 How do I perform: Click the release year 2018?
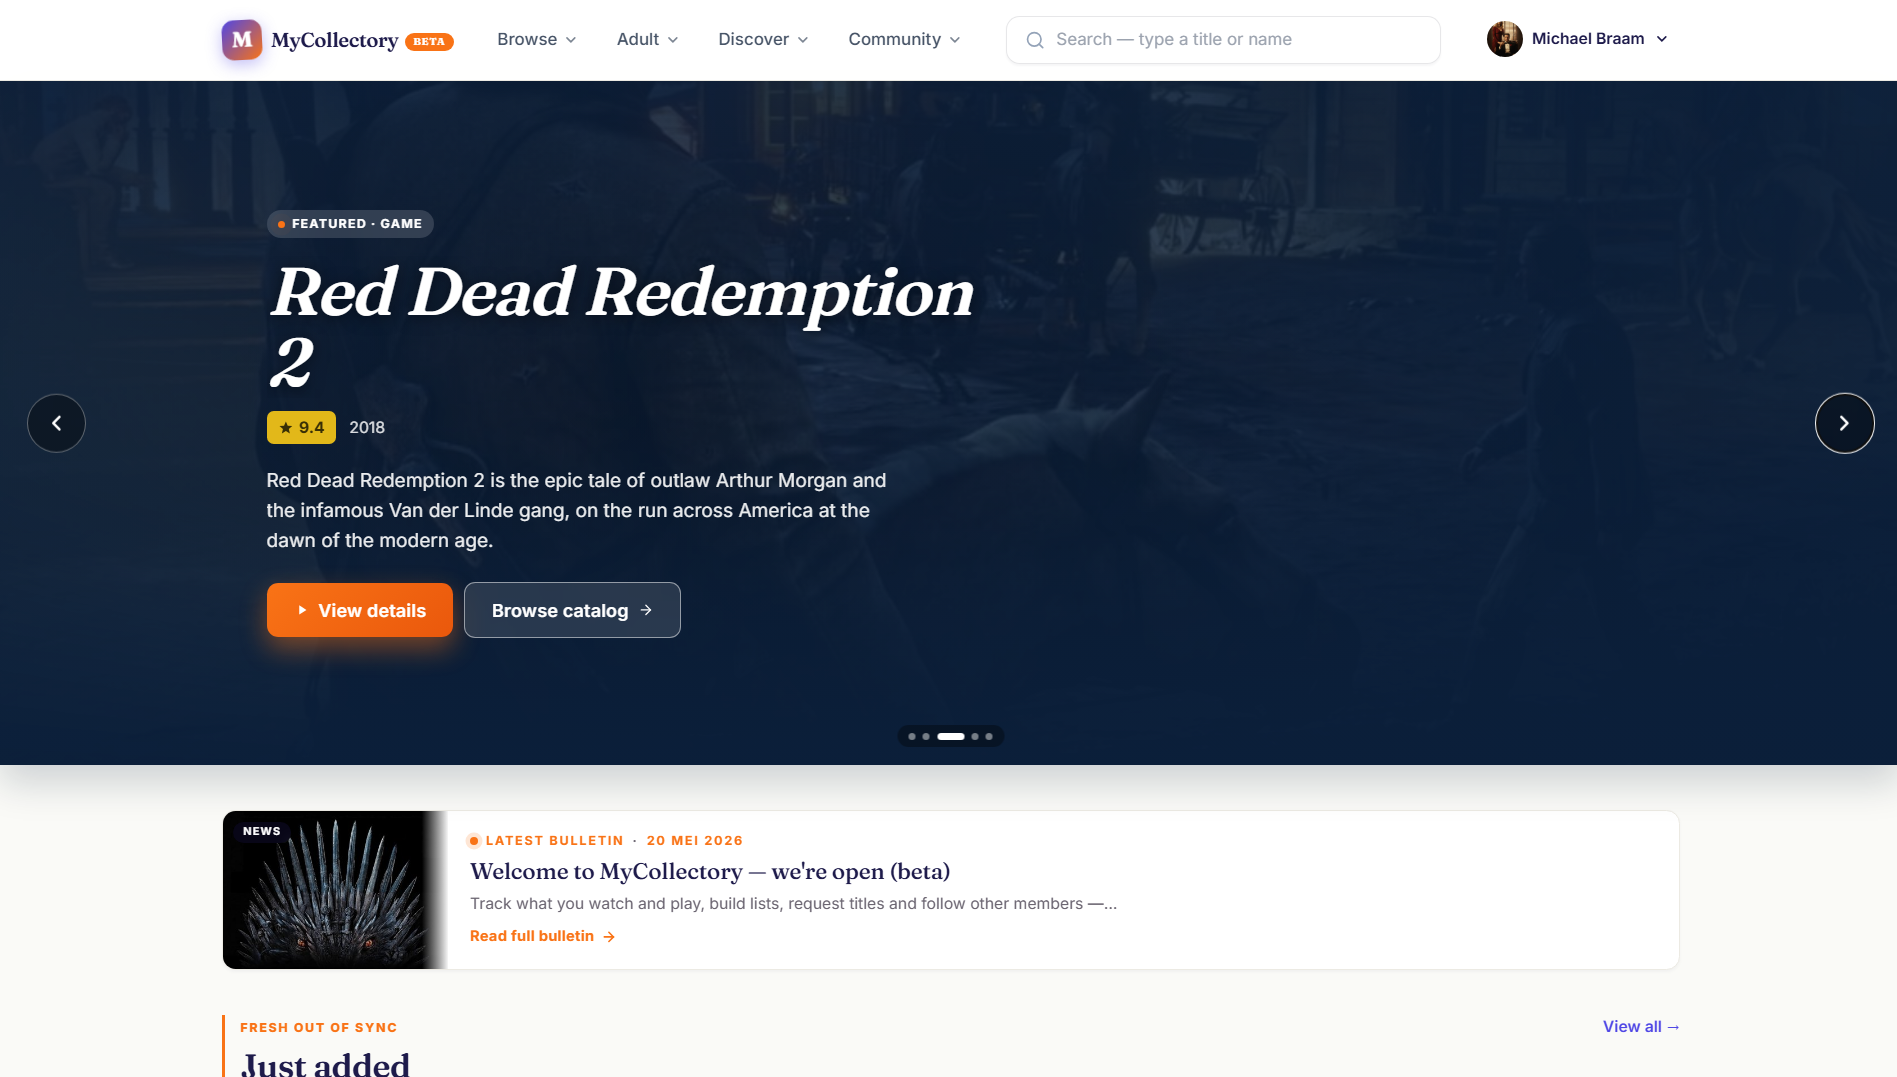pos(367,428)
